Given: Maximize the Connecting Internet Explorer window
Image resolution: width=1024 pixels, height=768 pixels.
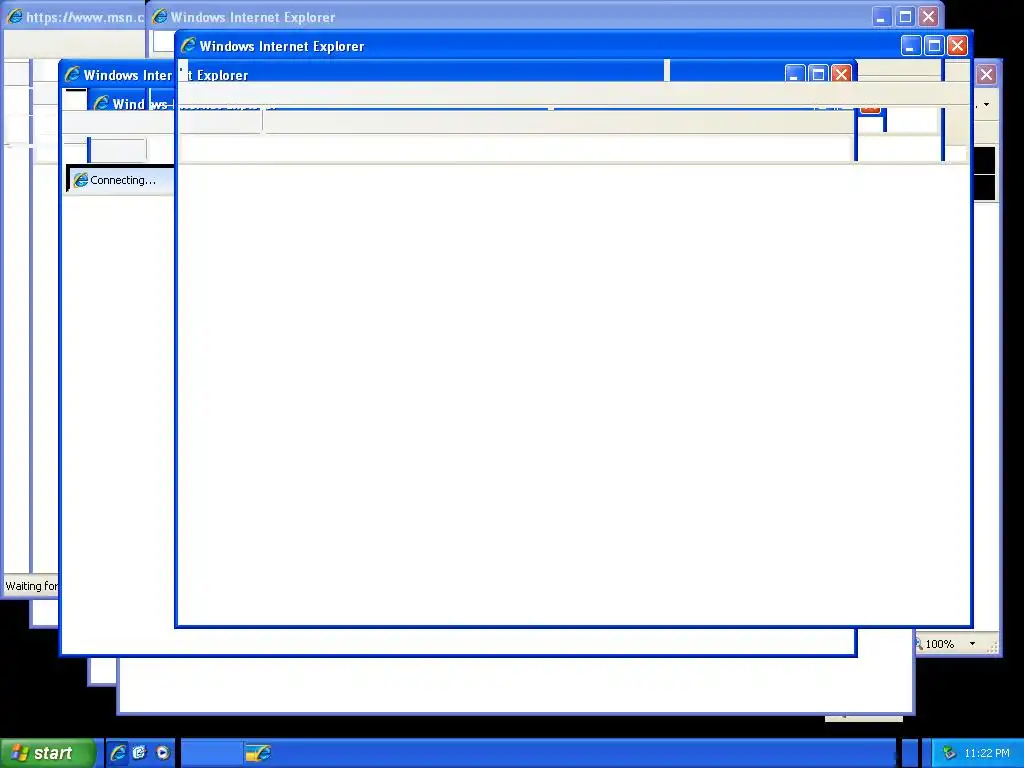Looking at the screenshot, I should pos(818,74).
